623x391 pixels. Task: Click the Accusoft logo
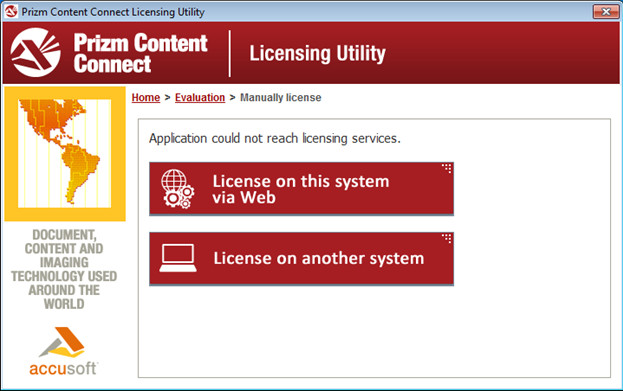[x=63, y=351]
